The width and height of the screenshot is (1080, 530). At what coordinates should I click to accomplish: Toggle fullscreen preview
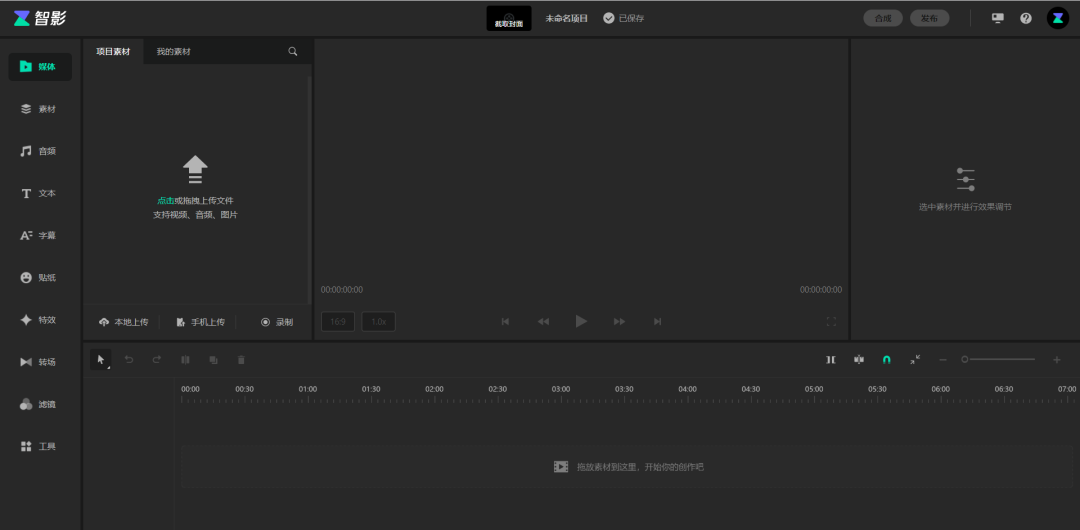click(831, 321)
